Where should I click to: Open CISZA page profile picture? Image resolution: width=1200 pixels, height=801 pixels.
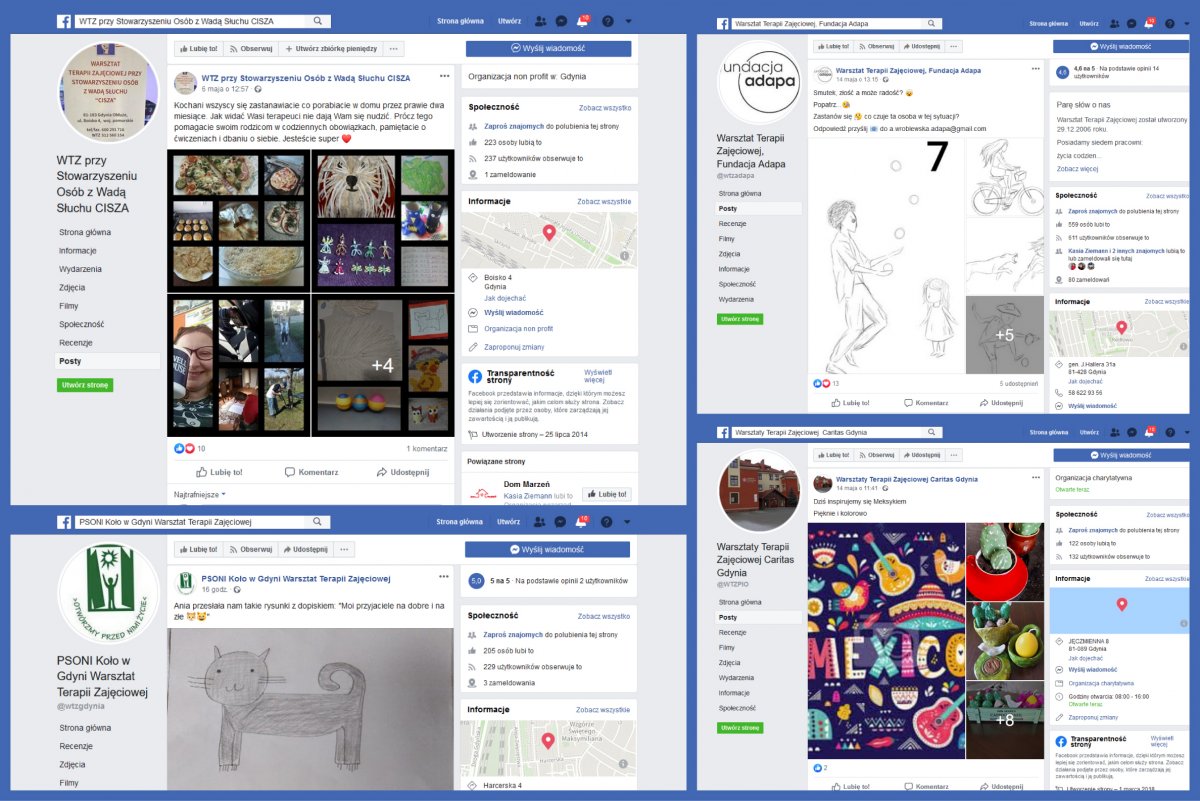point(107,92)
